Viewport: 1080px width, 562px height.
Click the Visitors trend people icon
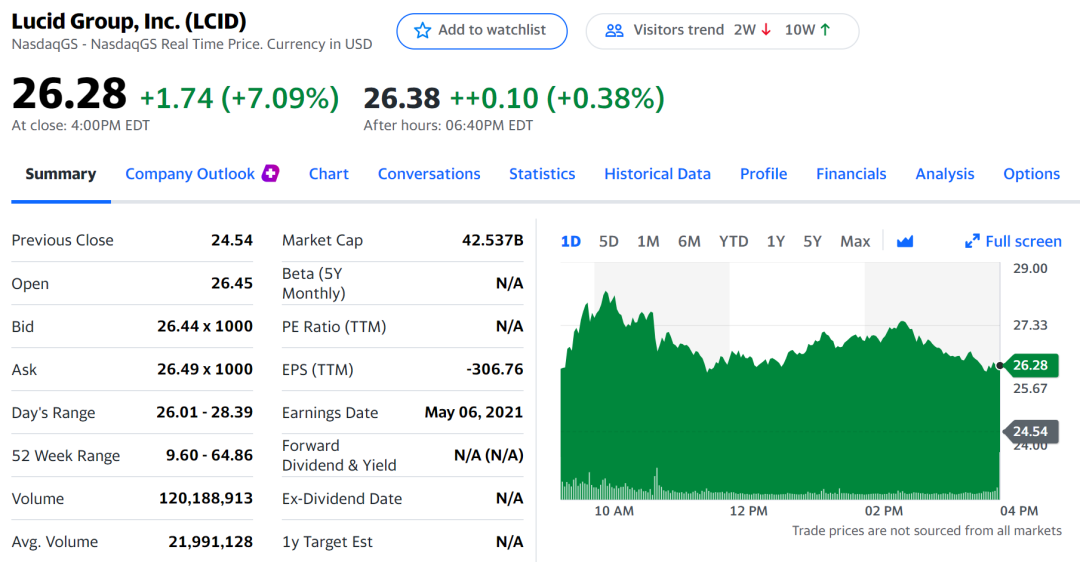pos(615,30)
